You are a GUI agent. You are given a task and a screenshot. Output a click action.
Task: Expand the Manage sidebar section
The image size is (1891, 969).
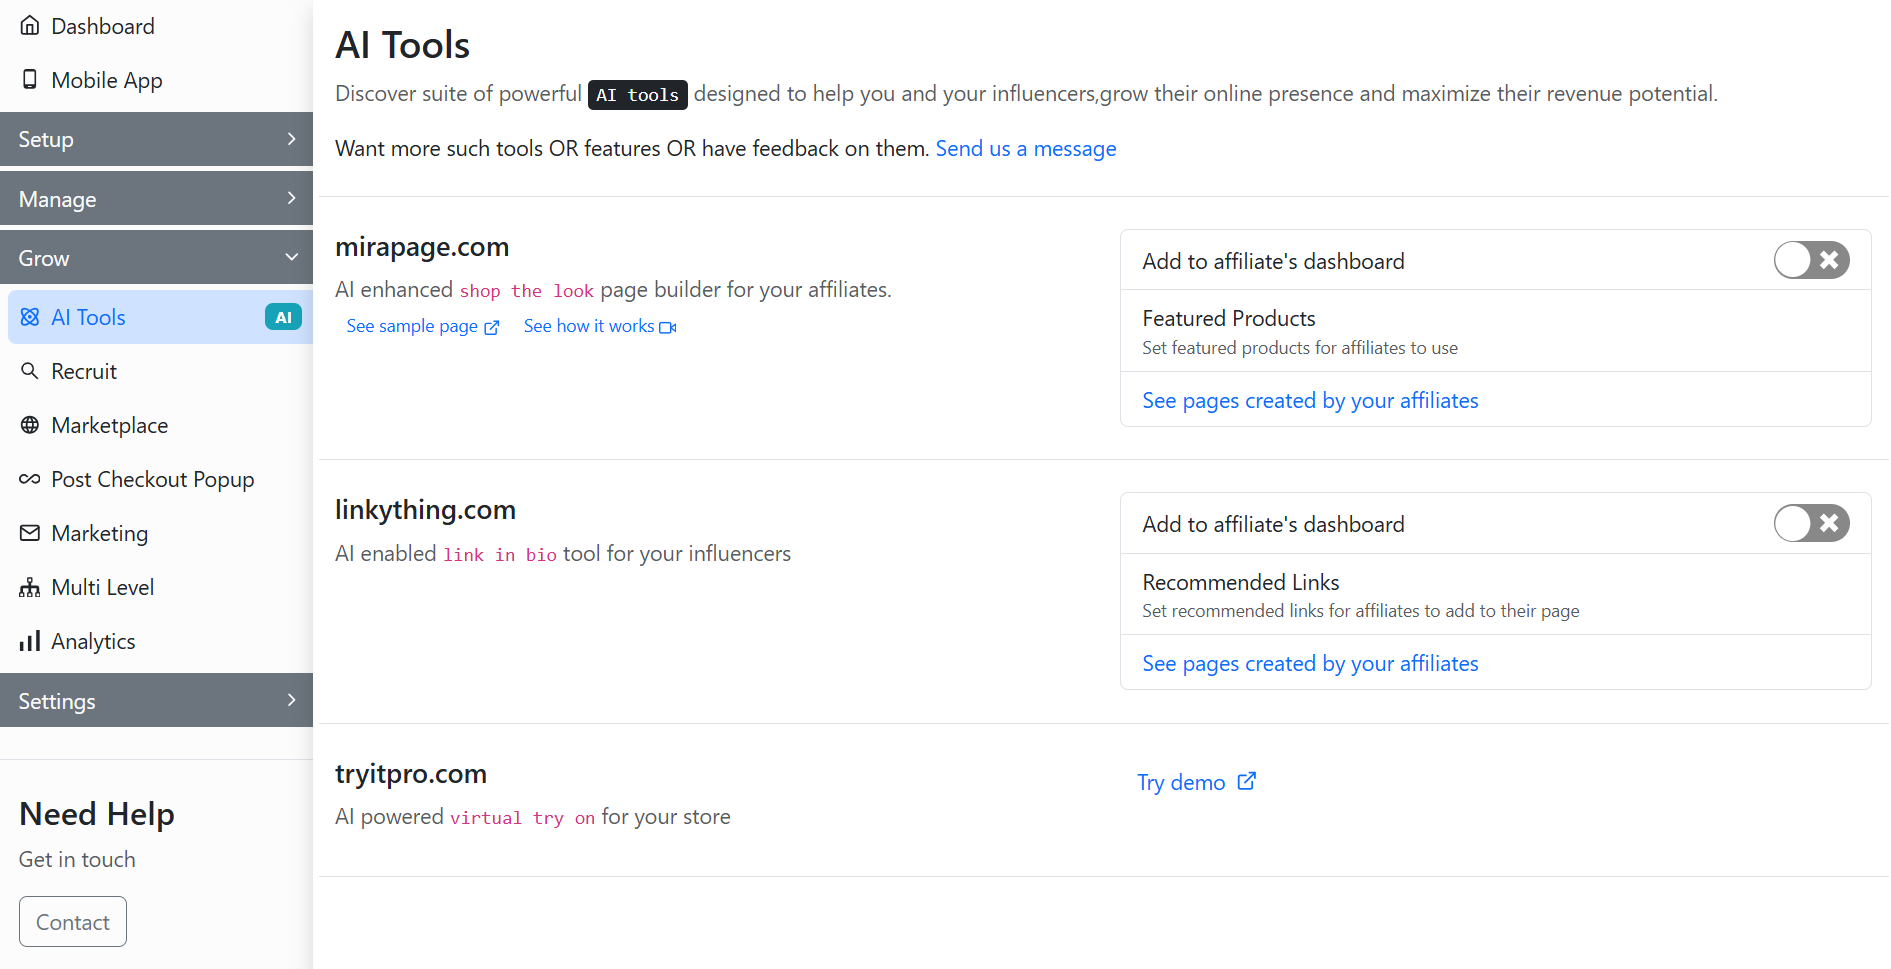point(157,199)
